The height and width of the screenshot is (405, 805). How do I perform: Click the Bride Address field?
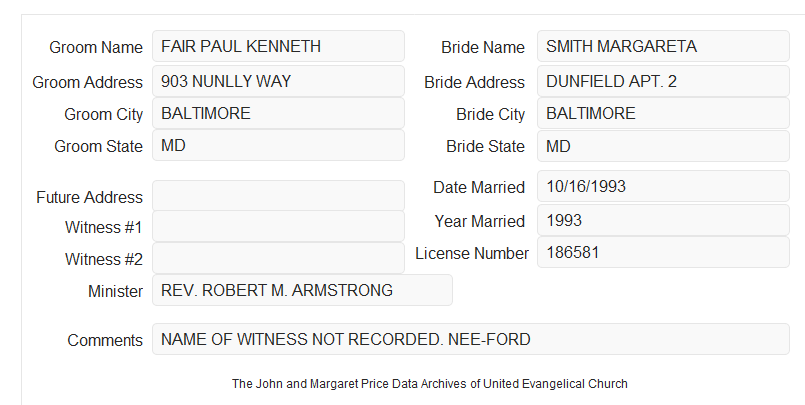(663, 81)
